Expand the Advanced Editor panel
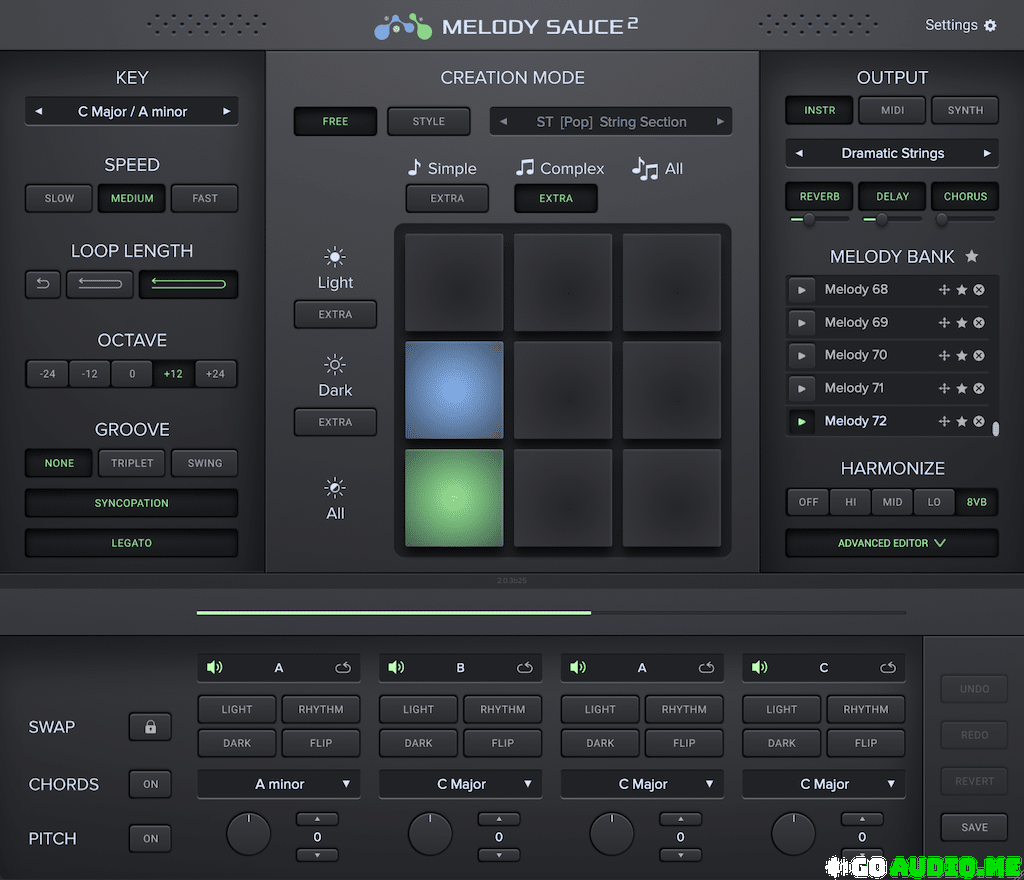Viewport: 1024px width, 880px height. (891, 543)
